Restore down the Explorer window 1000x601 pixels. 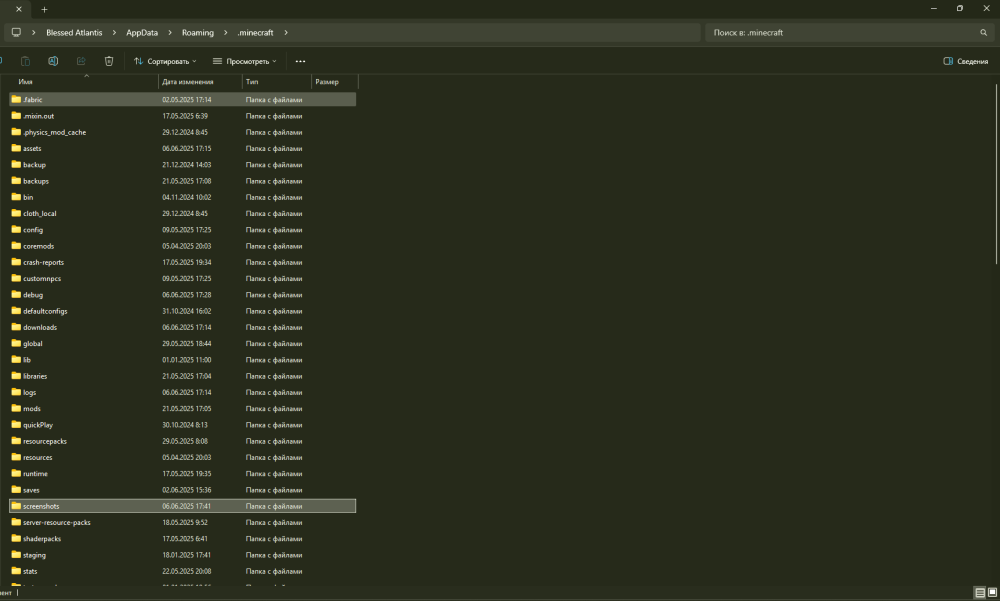[960, 8]
